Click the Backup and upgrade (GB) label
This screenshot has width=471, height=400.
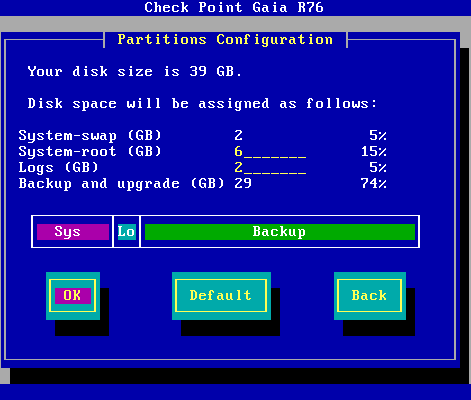tap(122, 184)
